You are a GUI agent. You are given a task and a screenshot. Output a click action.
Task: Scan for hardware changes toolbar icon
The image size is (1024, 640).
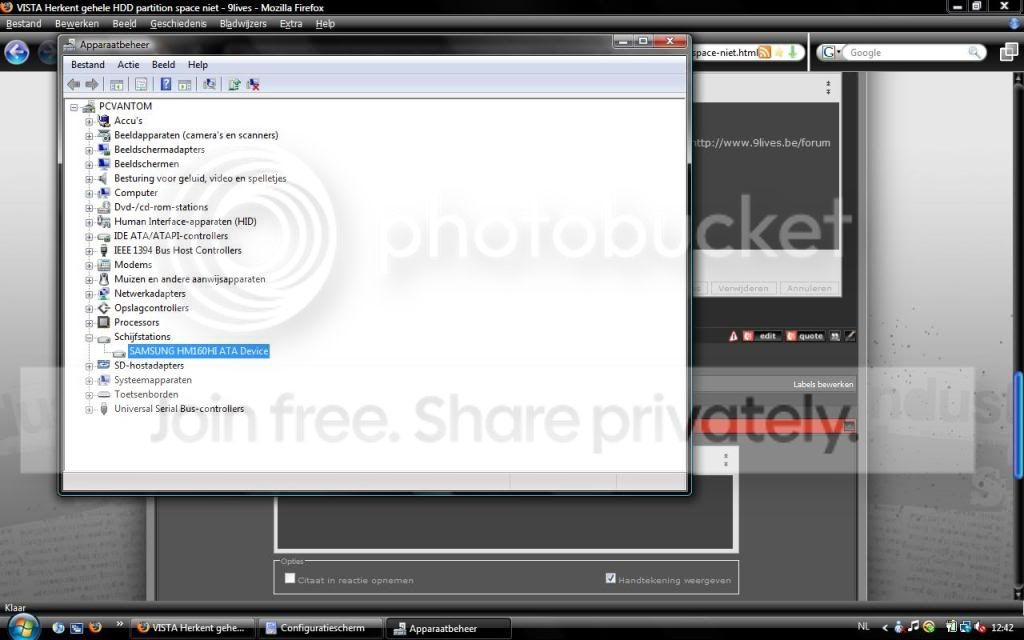pyautogui.click(x=209, y=84)
